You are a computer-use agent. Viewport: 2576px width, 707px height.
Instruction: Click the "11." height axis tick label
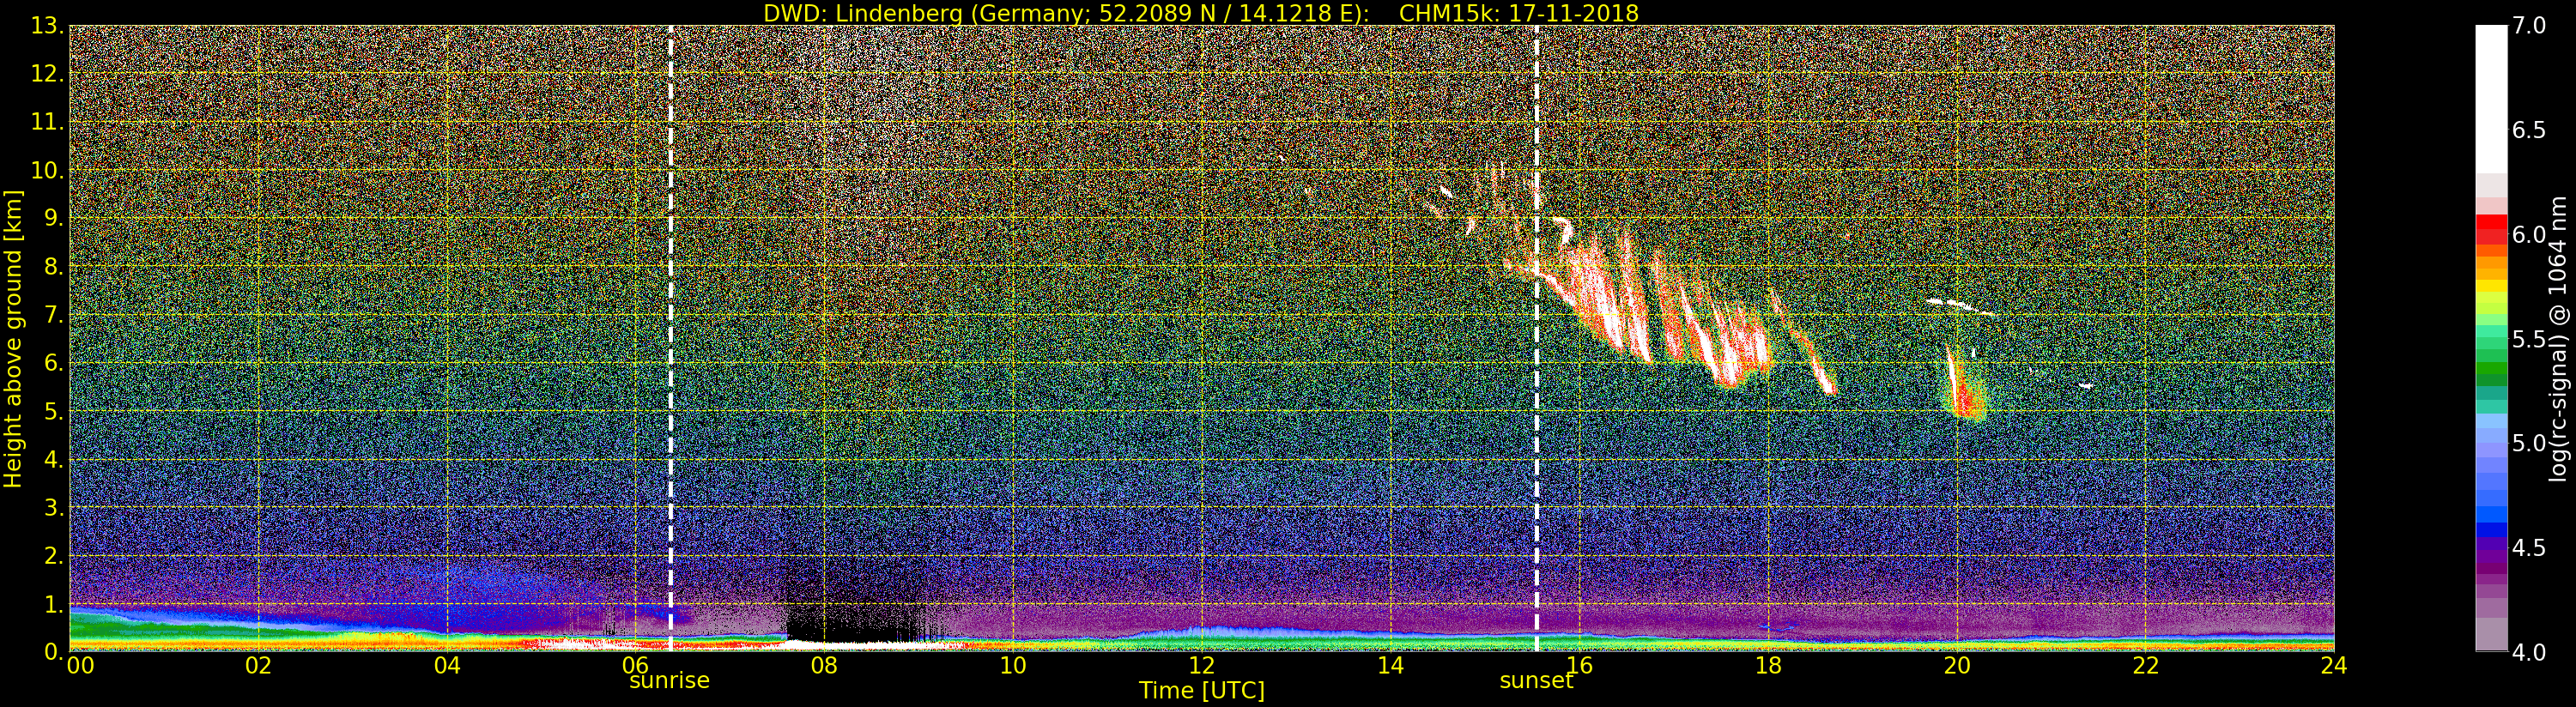coord(47,122)
